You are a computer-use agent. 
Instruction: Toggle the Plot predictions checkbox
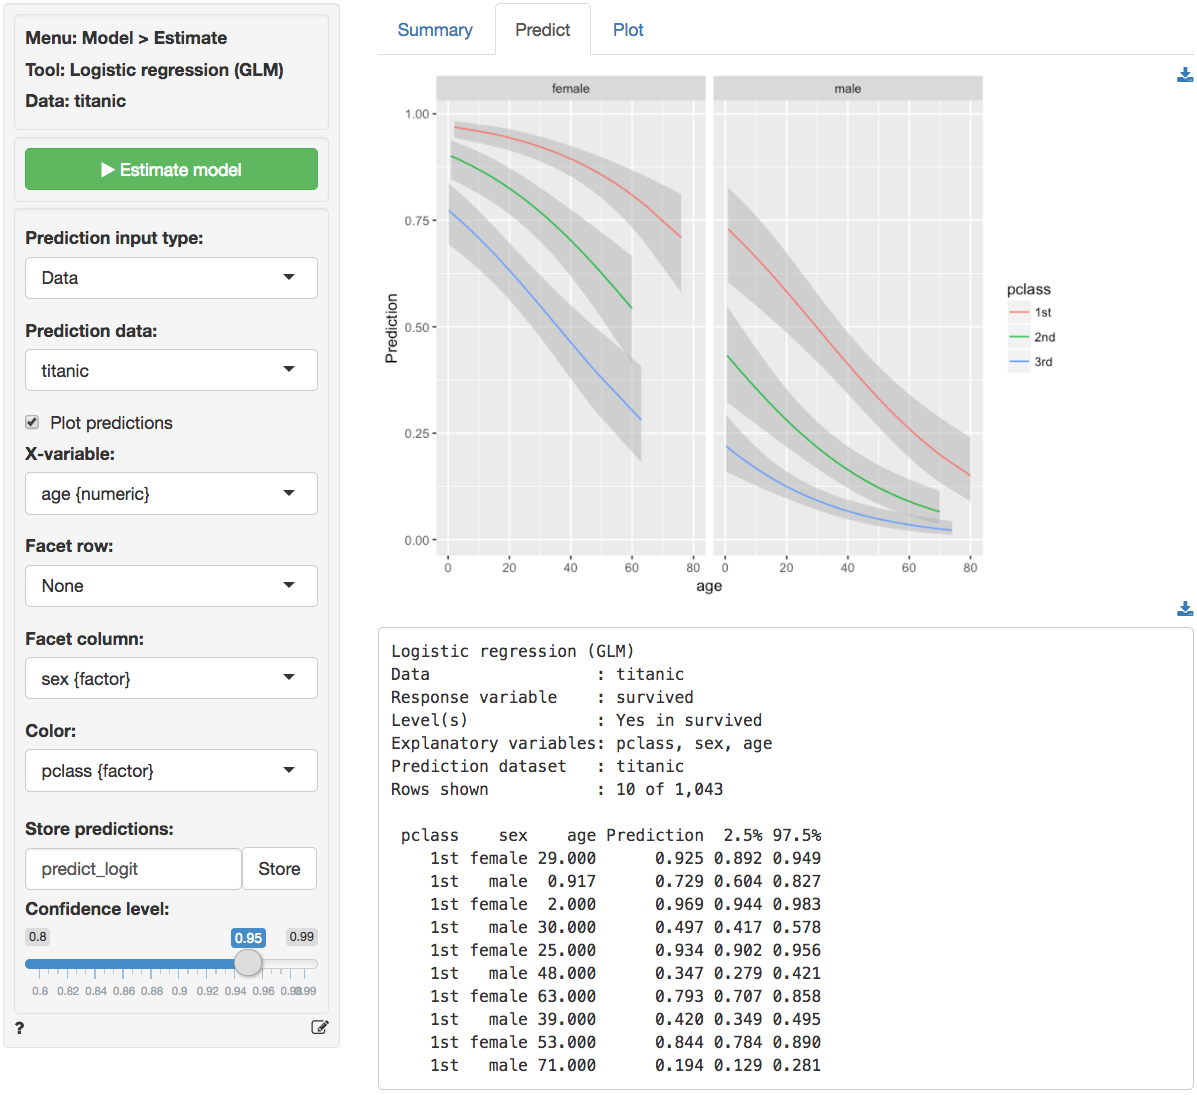pyautogui.click(x=32, y=422)
